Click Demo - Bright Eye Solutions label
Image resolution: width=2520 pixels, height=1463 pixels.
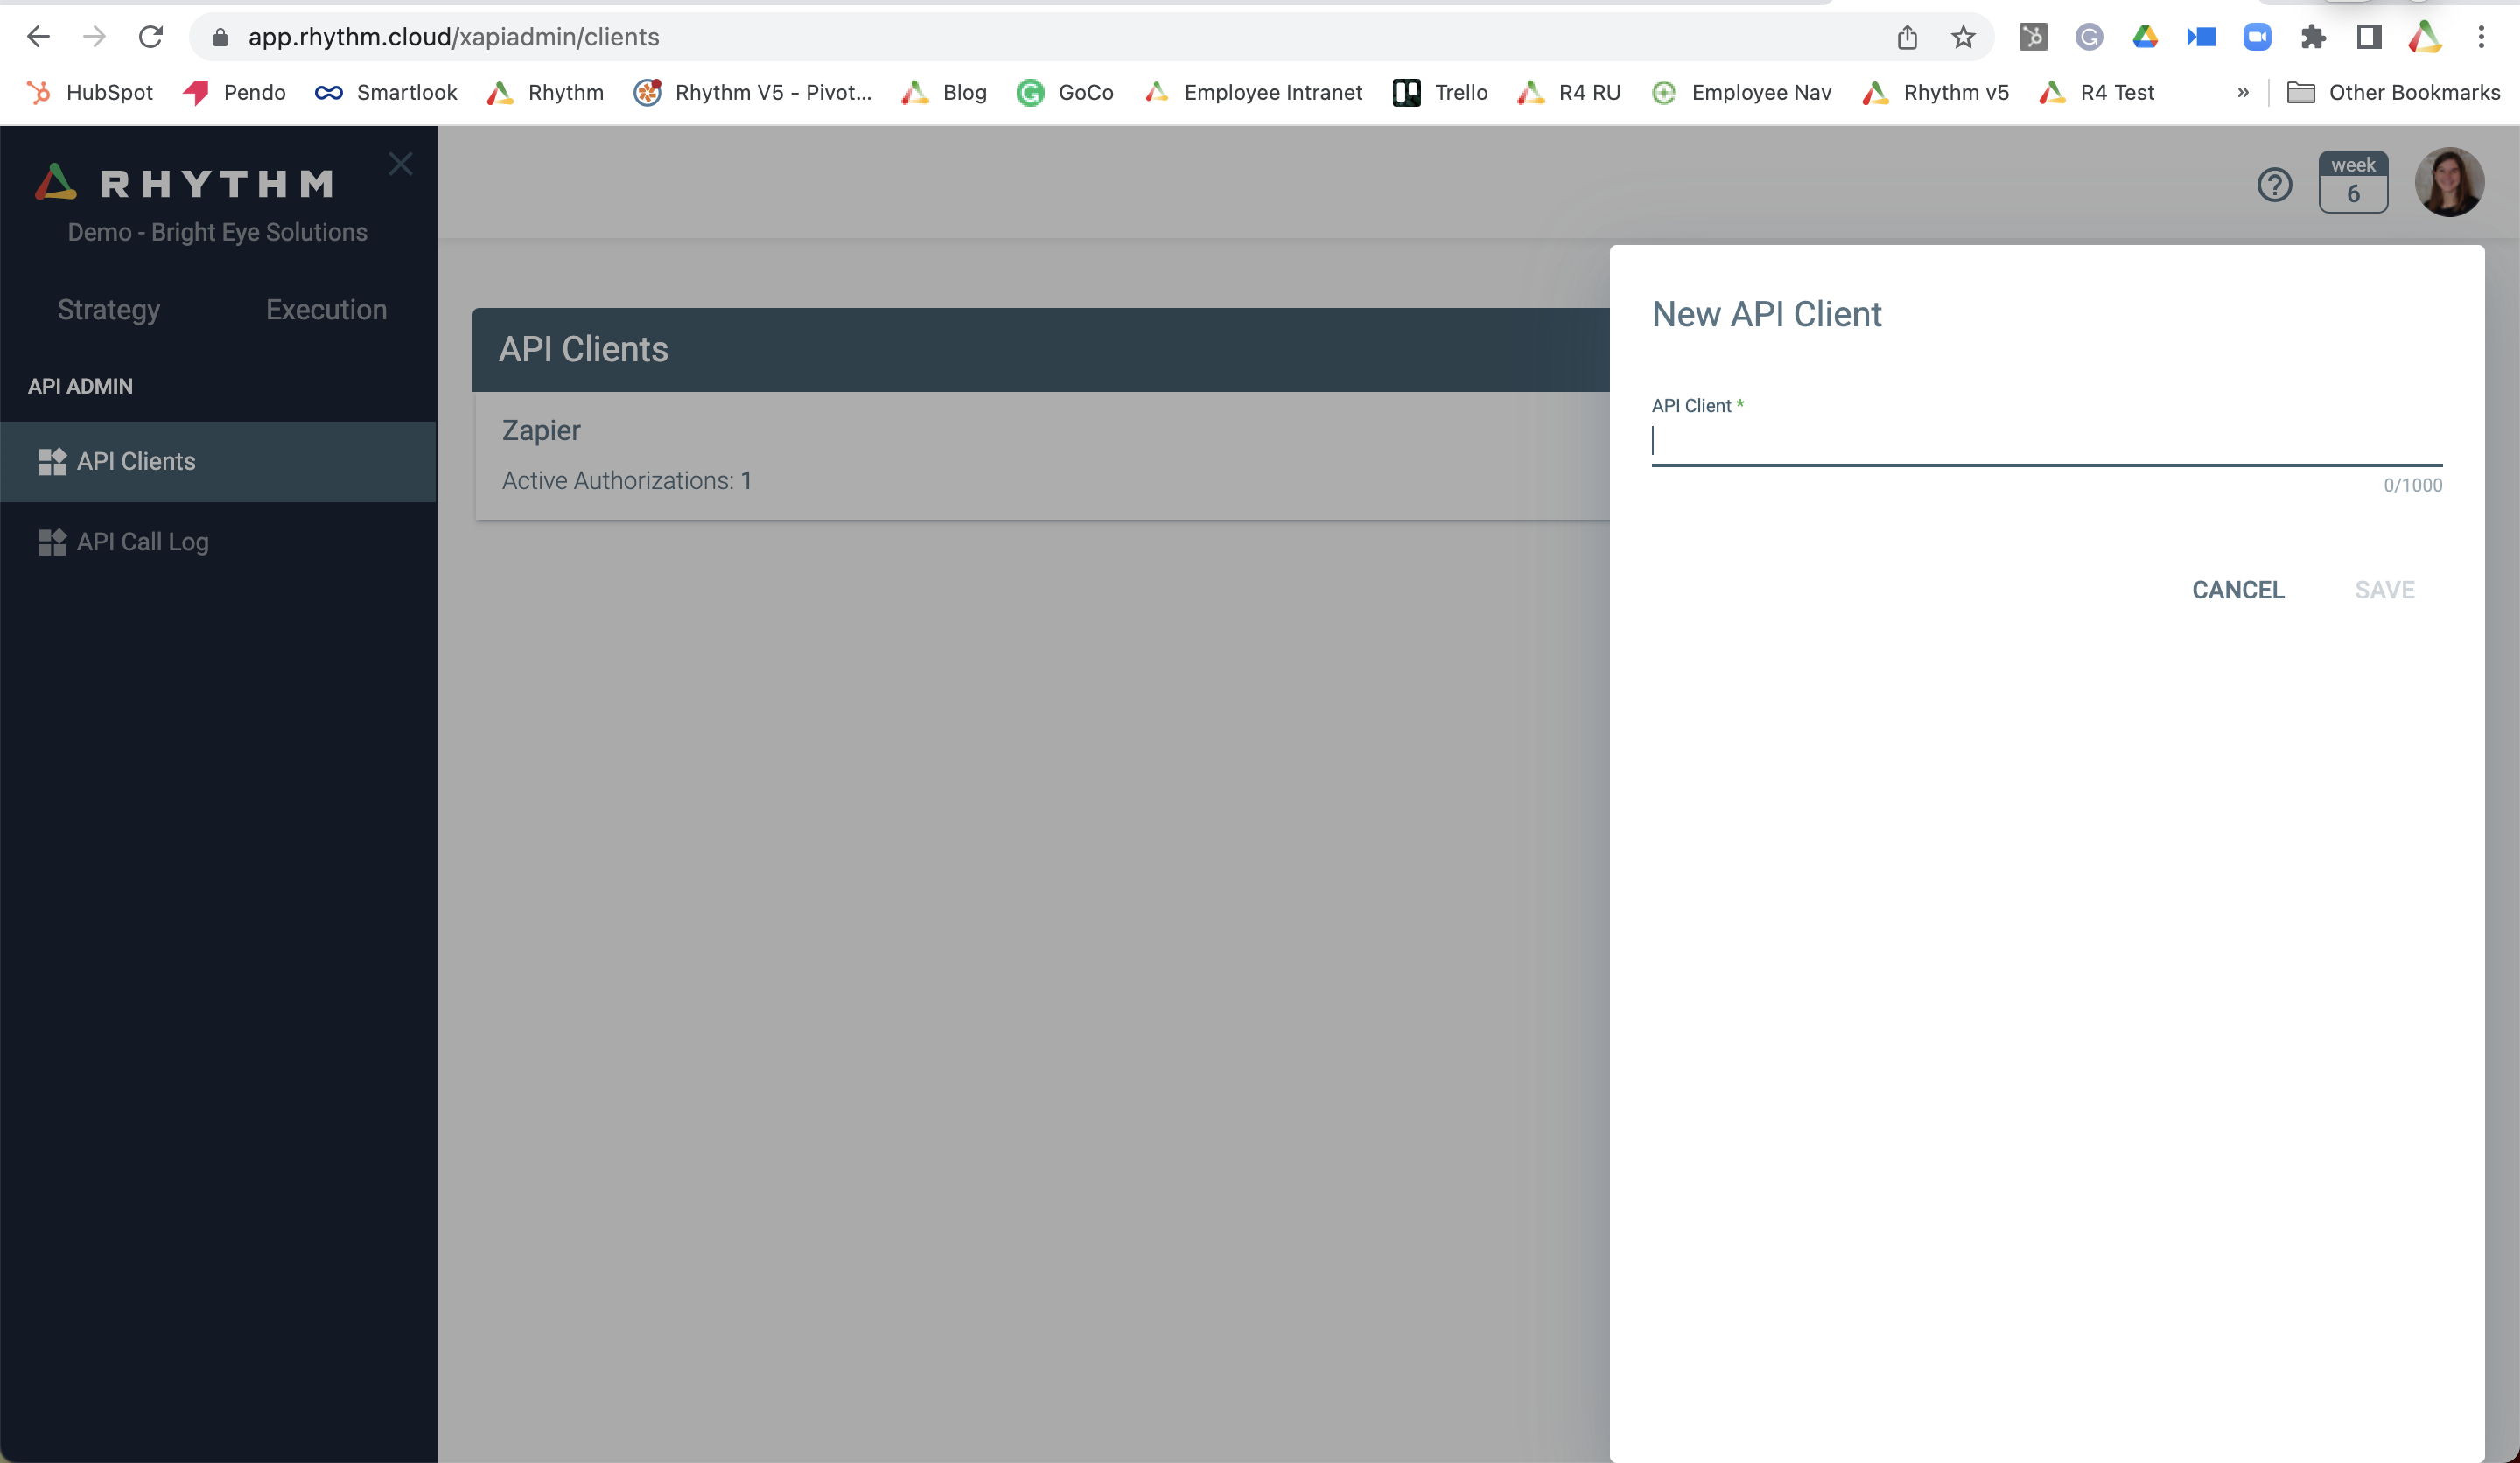[x=217, y=232]
